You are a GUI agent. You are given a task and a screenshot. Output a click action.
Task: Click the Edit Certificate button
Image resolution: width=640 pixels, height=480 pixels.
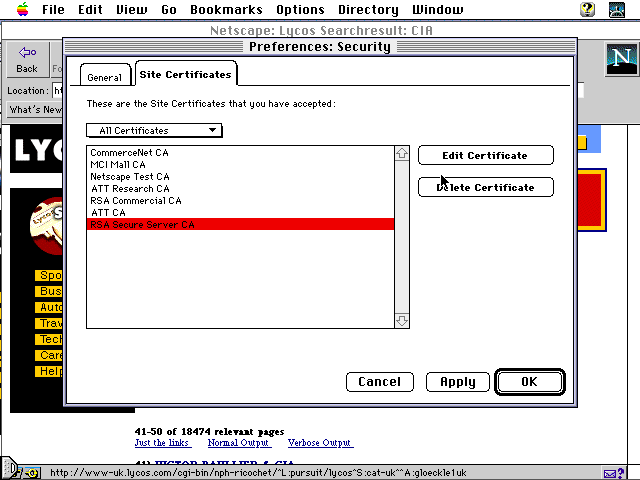486,156
